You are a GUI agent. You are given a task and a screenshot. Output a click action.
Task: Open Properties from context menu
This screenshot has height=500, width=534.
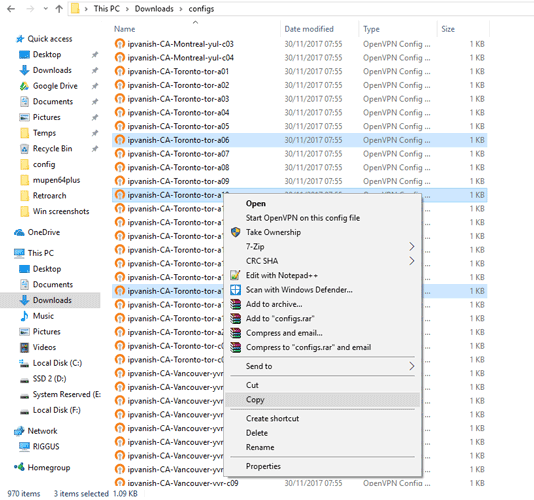(263, 466)
